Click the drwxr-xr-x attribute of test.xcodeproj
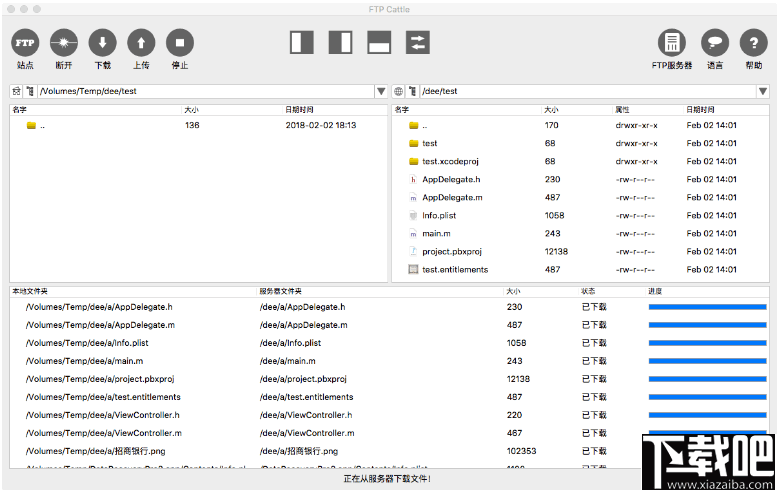Viewport: 777px width, 490px height. point(636,162)
